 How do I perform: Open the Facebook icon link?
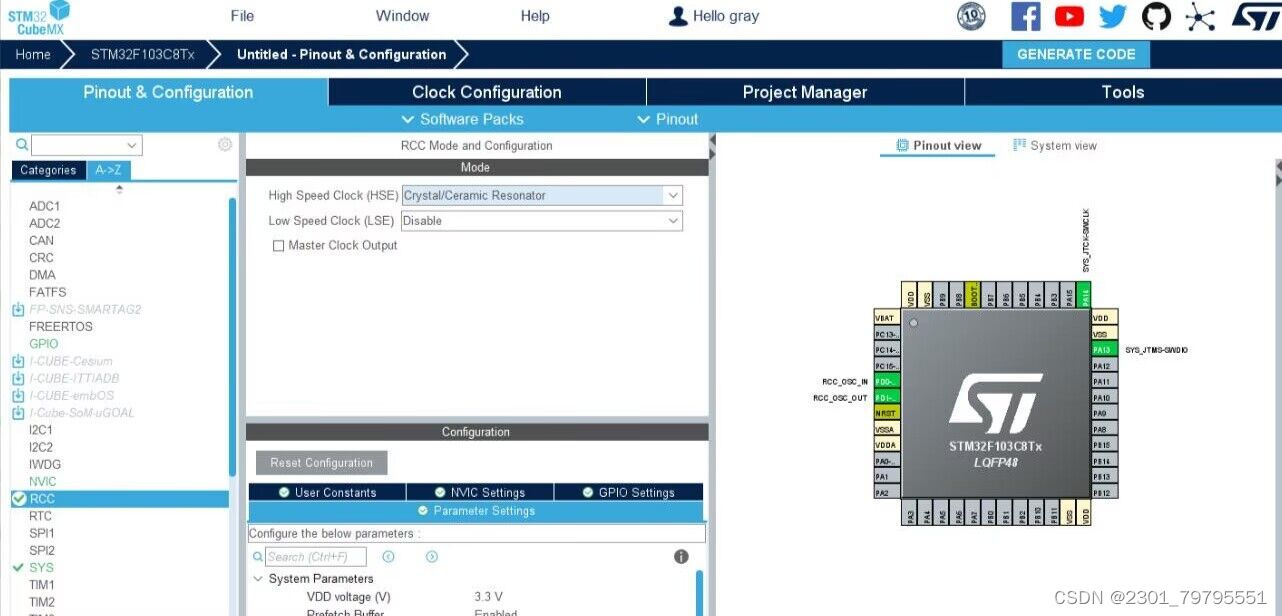tap(1026, 16)
